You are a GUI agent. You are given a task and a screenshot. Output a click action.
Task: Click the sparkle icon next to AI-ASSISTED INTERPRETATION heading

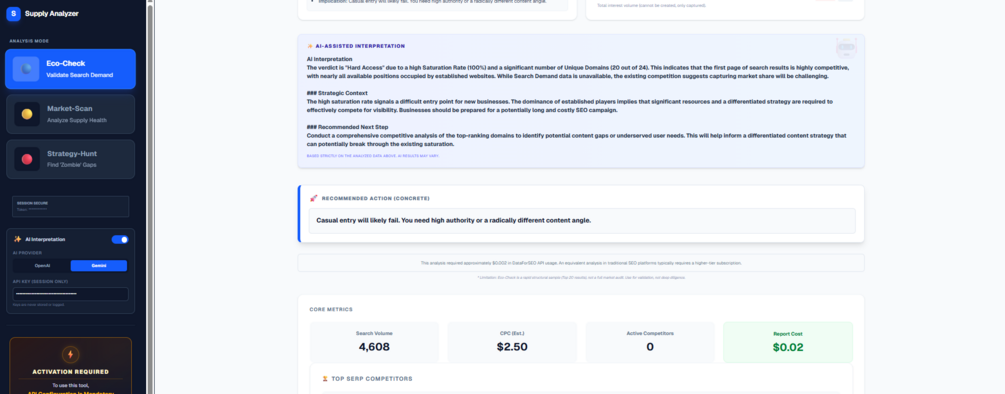point(310,46)
